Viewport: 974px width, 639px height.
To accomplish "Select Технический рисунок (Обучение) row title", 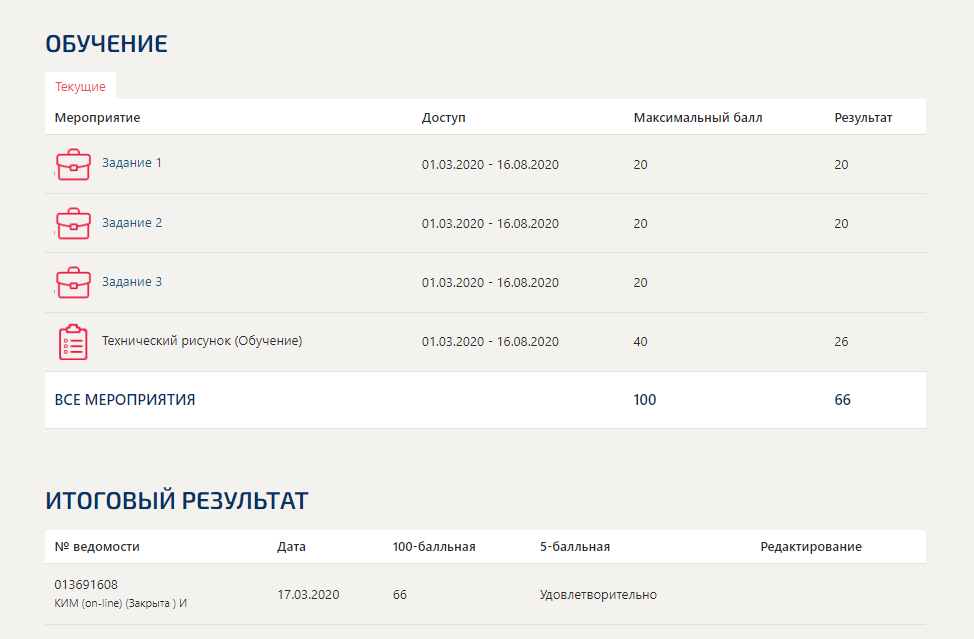I will pos(202,340).
